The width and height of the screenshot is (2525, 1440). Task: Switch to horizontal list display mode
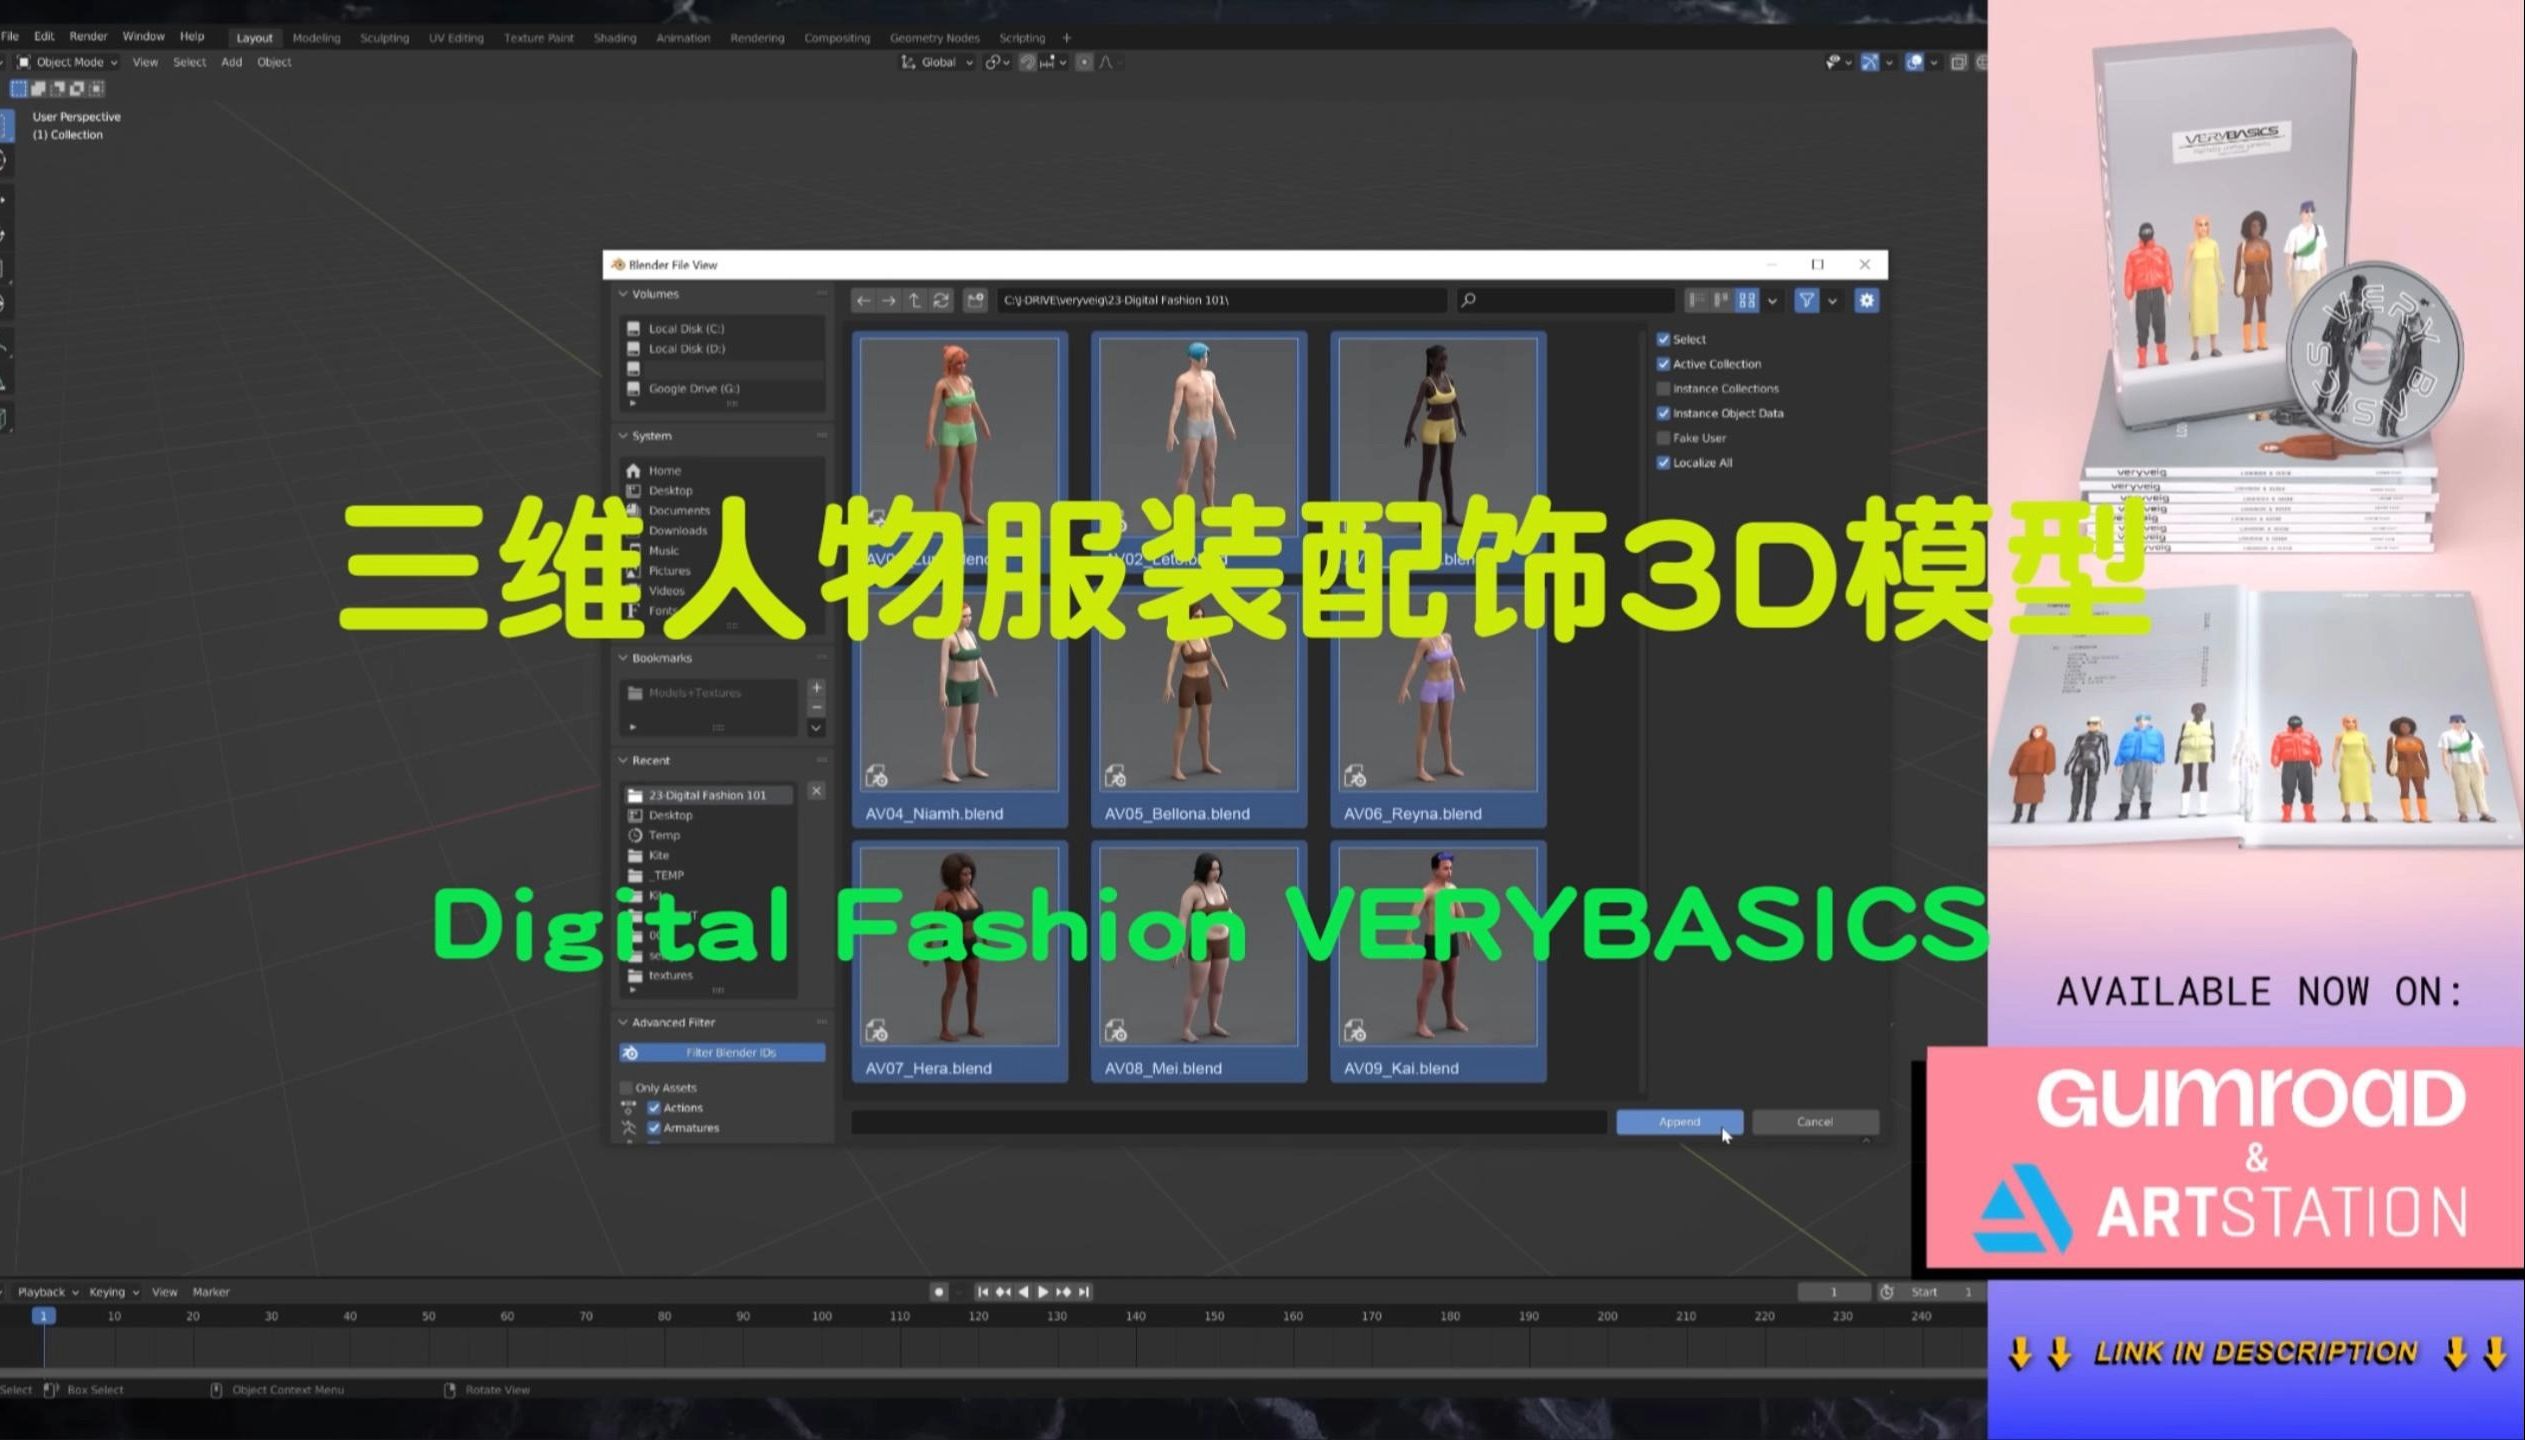click(1721, 300)
